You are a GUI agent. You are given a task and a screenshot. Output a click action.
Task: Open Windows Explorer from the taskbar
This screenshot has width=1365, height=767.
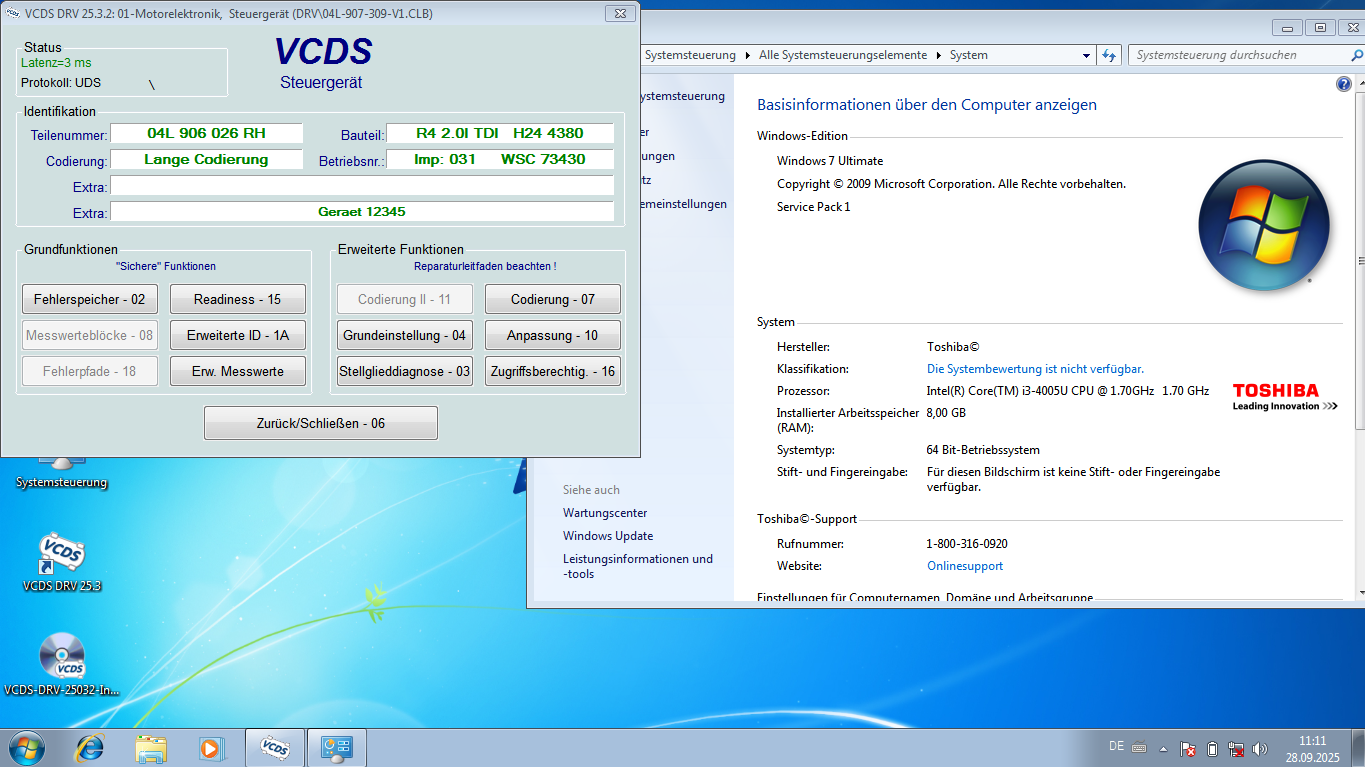(x=151, y=748)
